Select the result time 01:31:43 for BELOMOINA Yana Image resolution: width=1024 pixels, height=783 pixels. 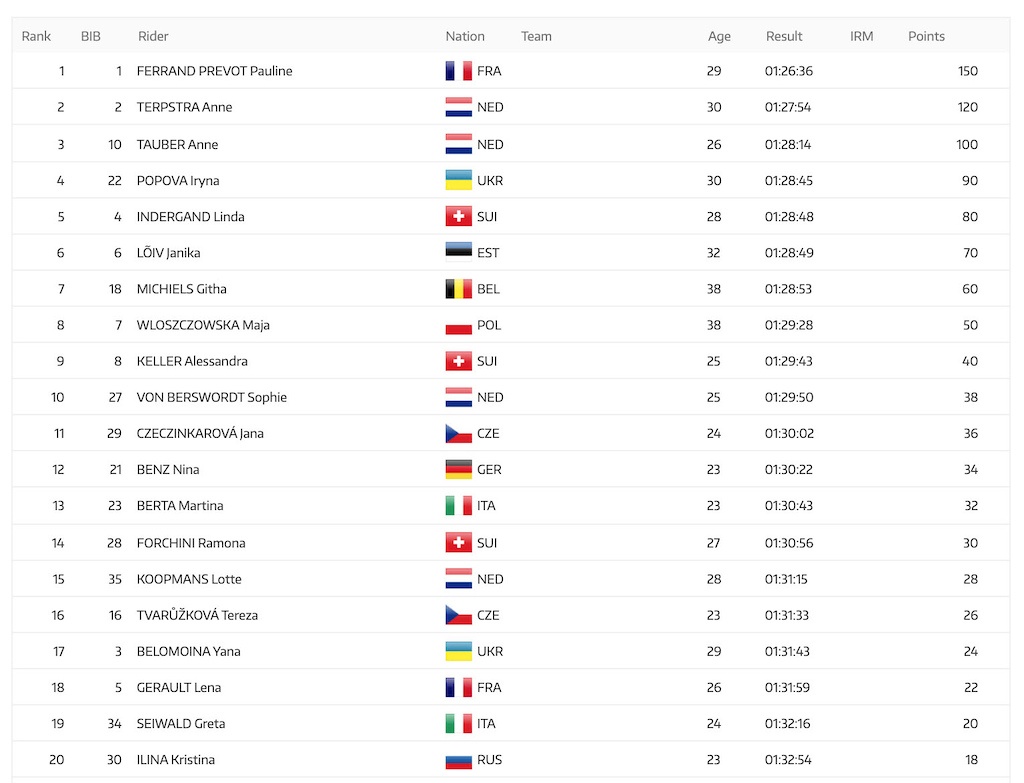(787, 651)
